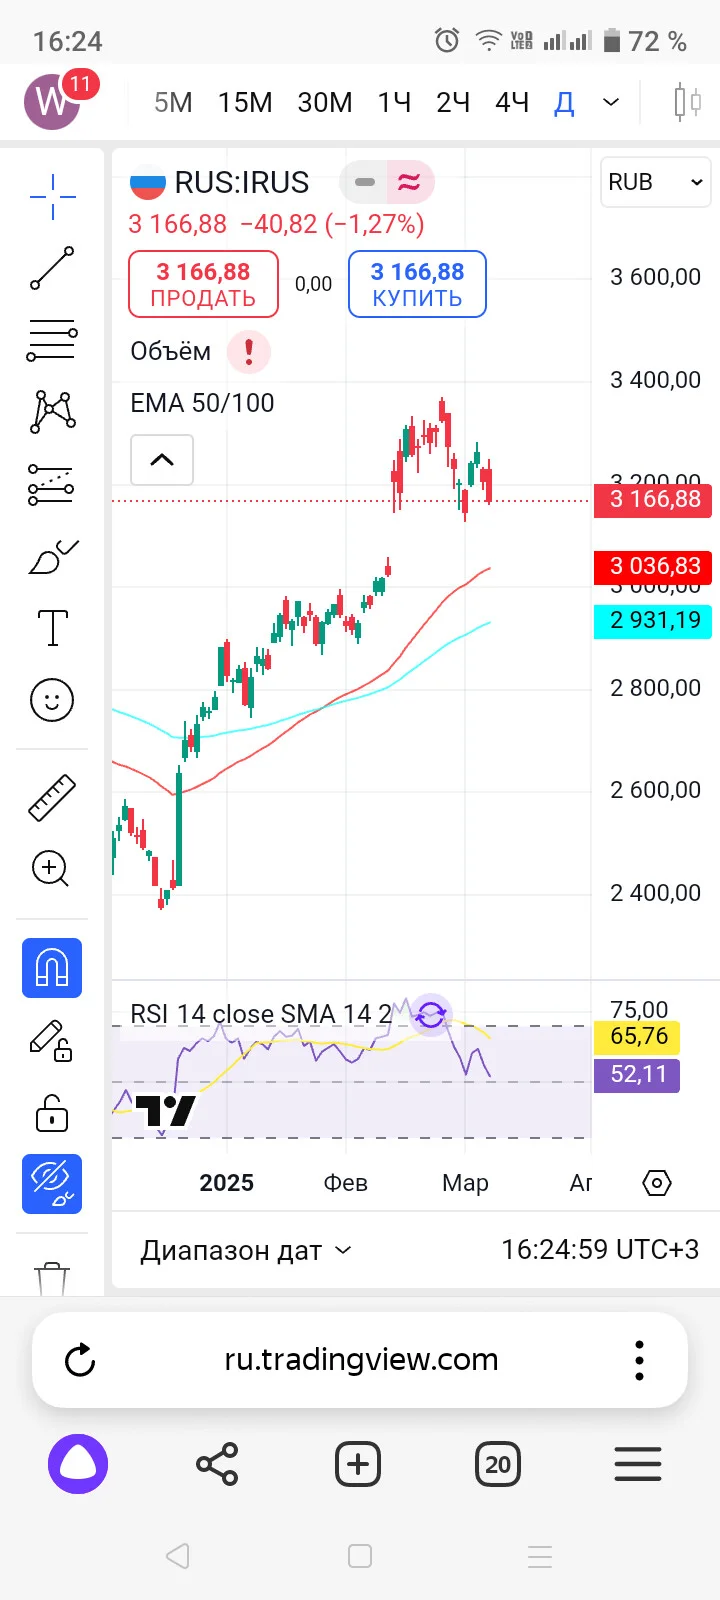Screen dimensions: 720x1600
Task: Click the pink delayed data indicator
Action: point(409,182)
